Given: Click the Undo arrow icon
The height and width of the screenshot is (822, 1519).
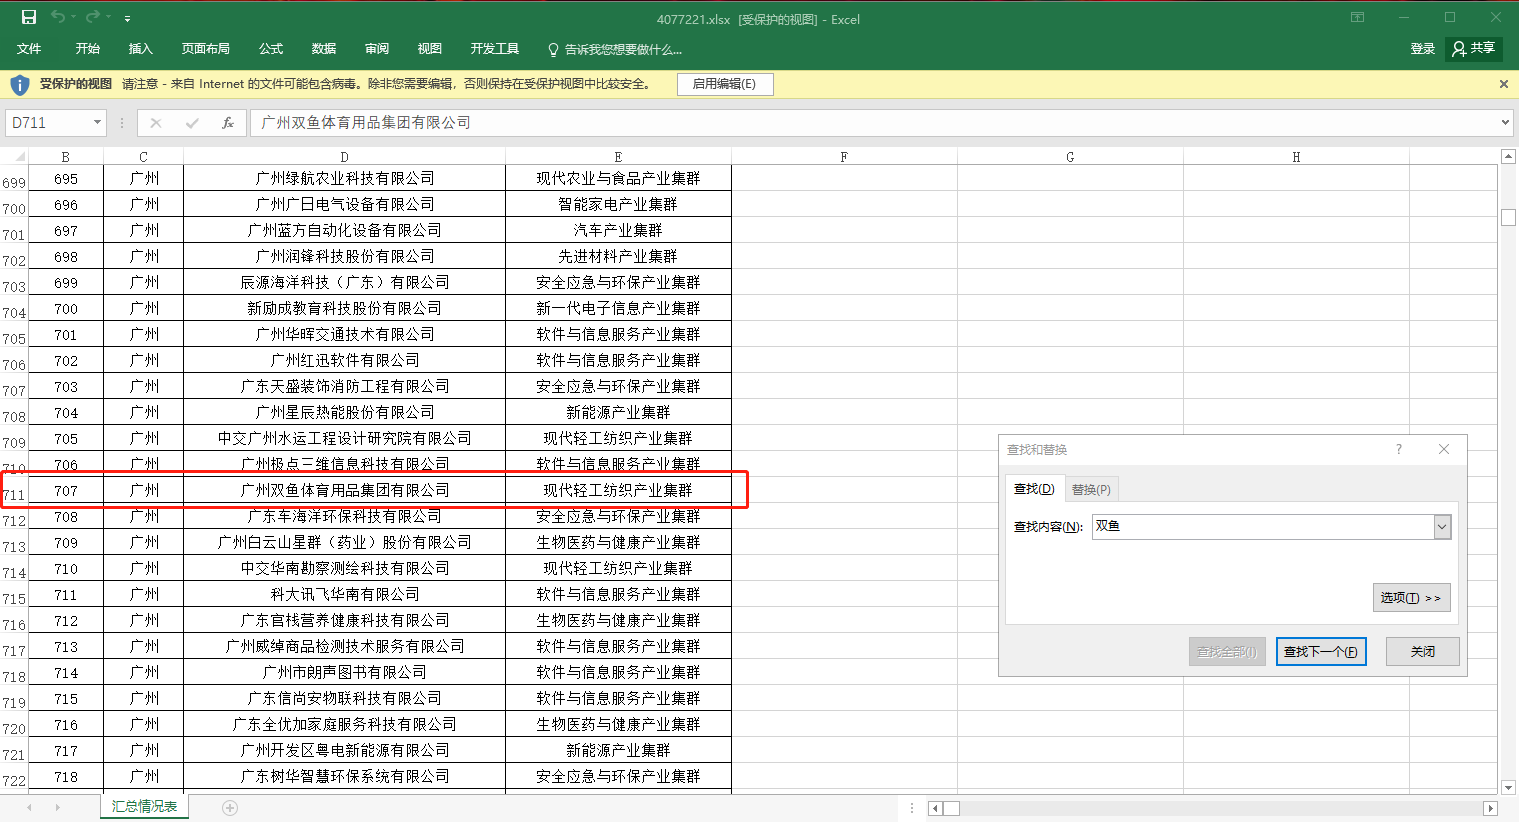Looking at the screenshot, I should pyautogui.click(x=58, y=17).
